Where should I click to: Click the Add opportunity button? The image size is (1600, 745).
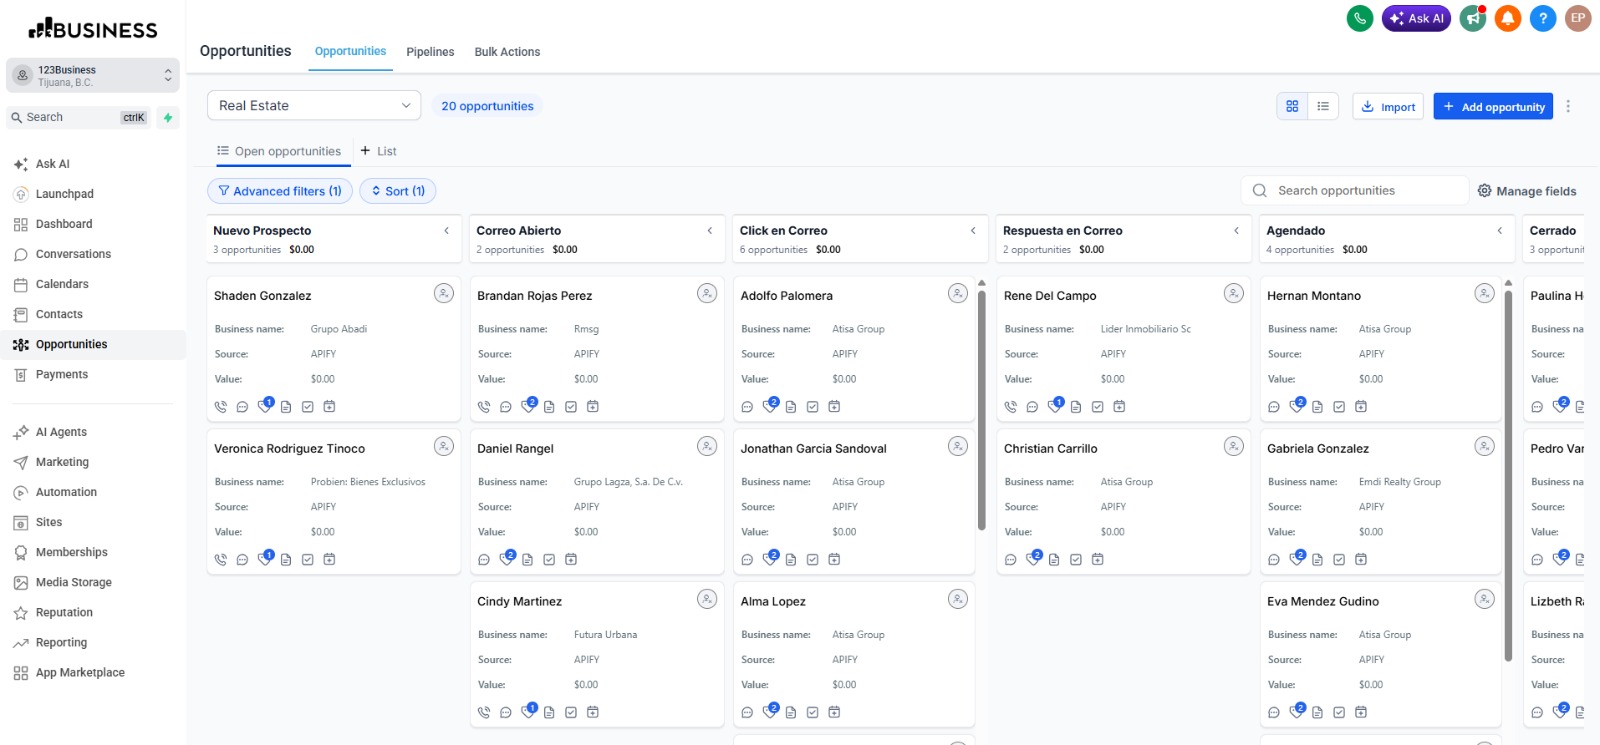(1493, 106)
